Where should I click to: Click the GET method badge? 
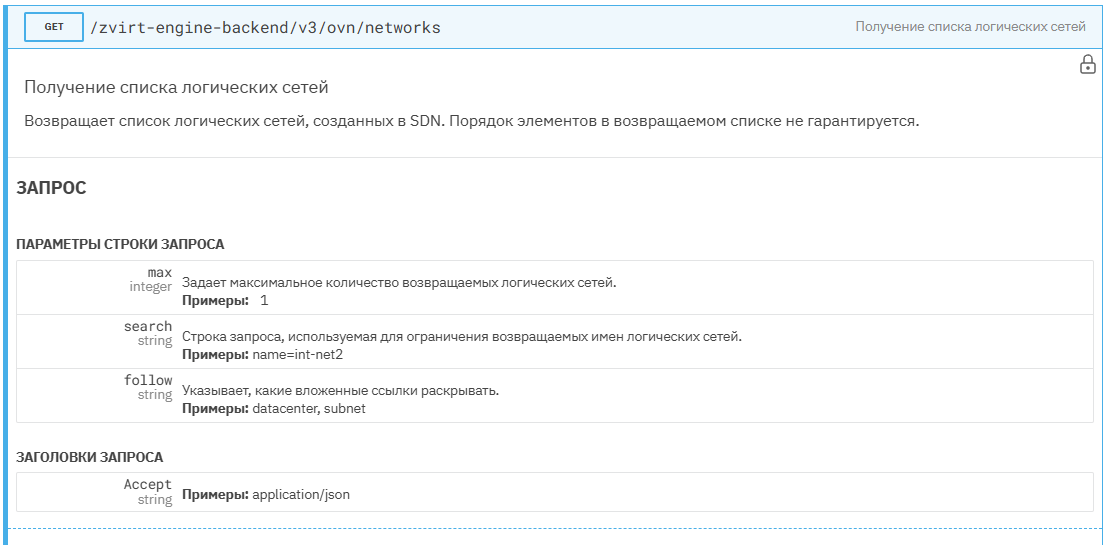pos(54,27)
